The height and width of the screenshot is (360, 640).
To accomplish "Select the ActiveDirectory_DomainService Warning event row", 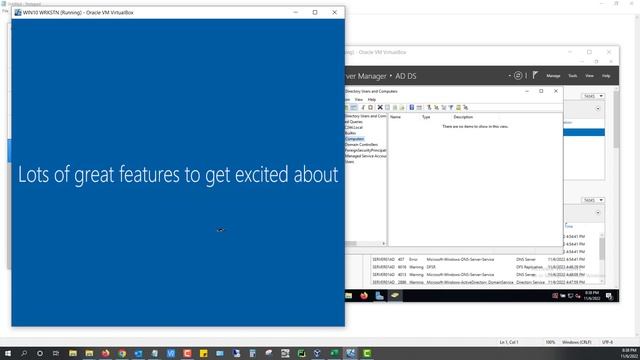I will point(479,282).
